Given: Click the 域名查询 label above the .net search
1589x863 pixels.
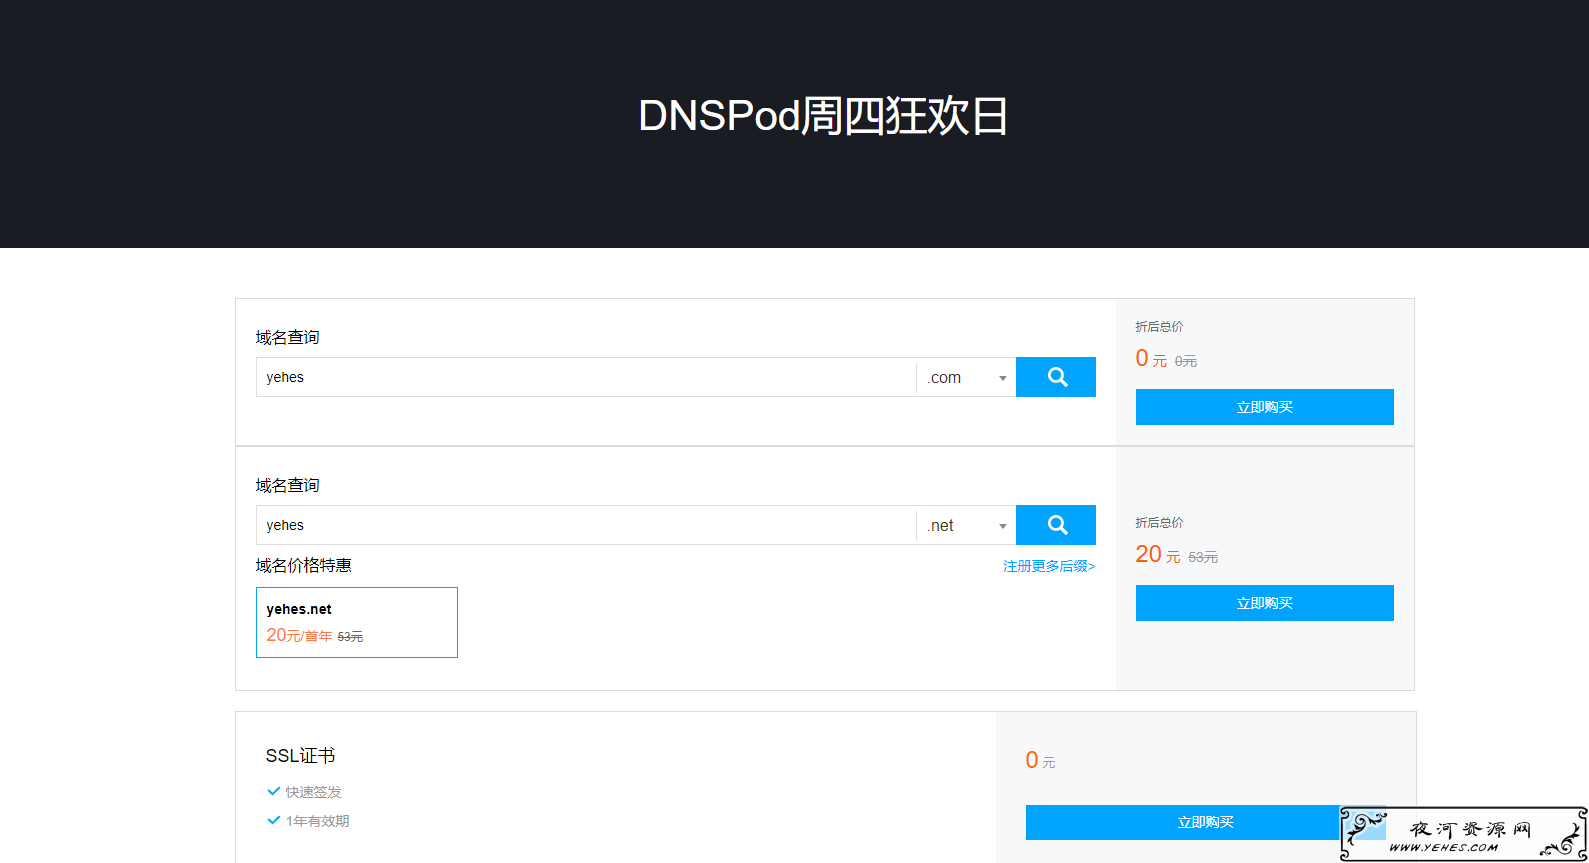Looking at the screenshot, I should pyautogui.click(x=287, y=486).
